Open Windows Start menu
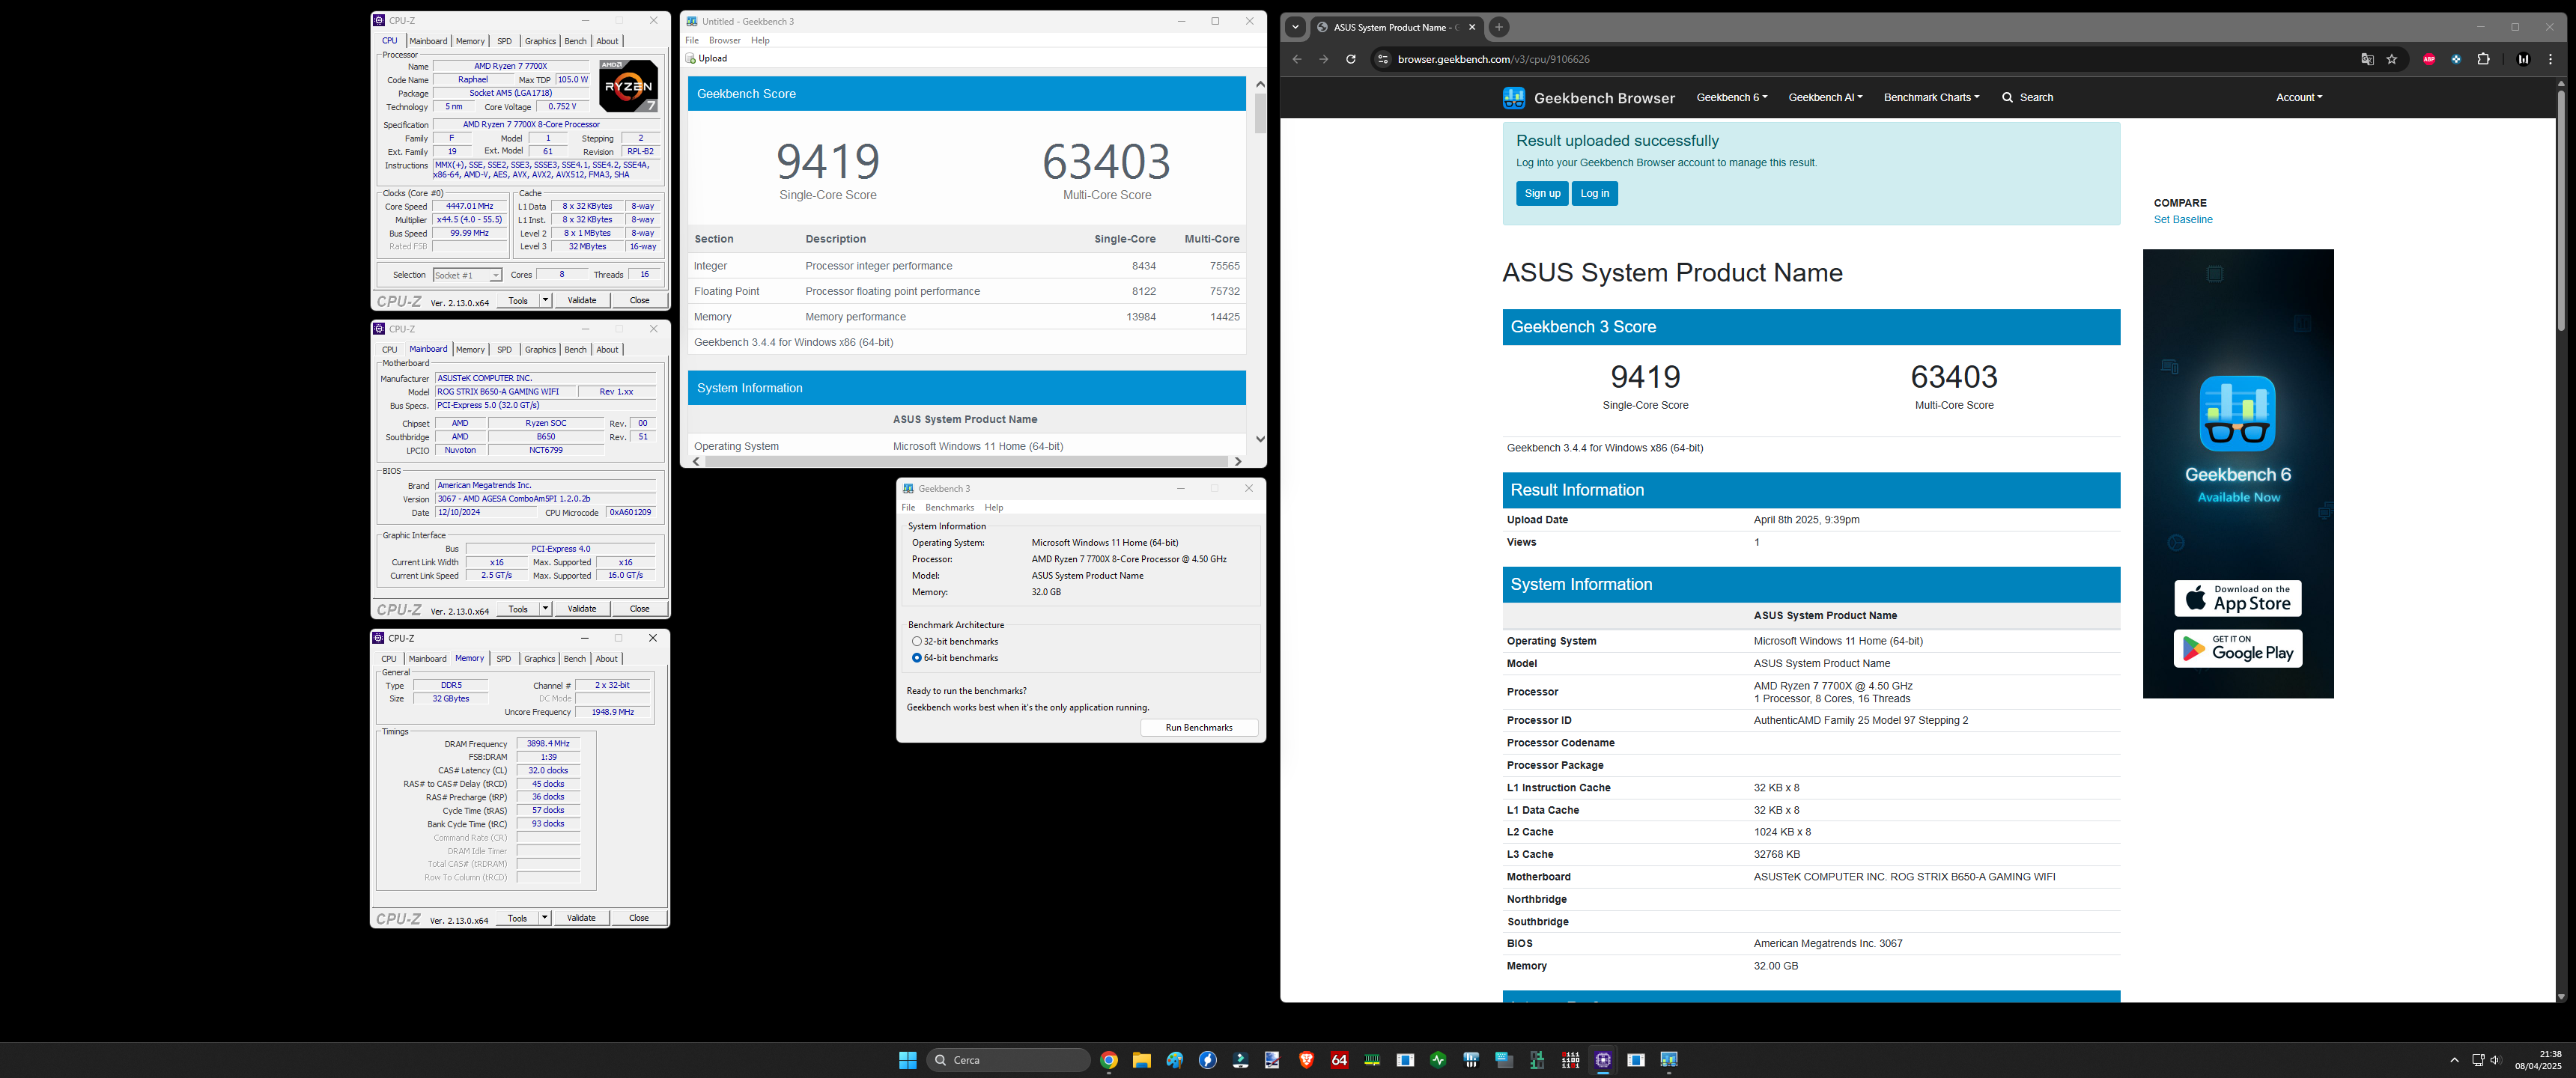This screenshot has height=1078, width=2576. point(907,1060)
